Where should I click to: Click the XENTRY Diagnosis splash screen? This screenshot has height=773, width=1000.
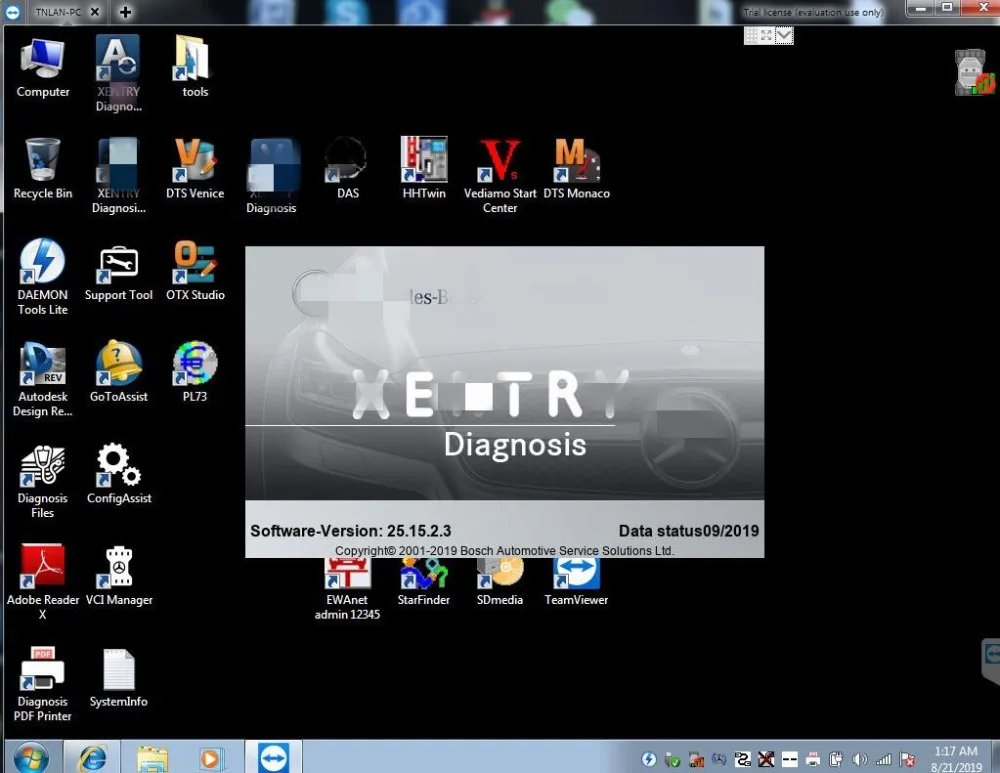[x=504, y=402]
